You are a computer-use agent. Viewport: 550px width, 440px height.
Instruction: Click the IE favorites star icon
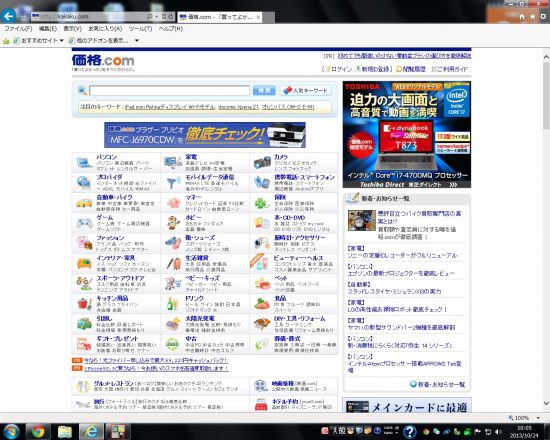click(x=532, y=16)
